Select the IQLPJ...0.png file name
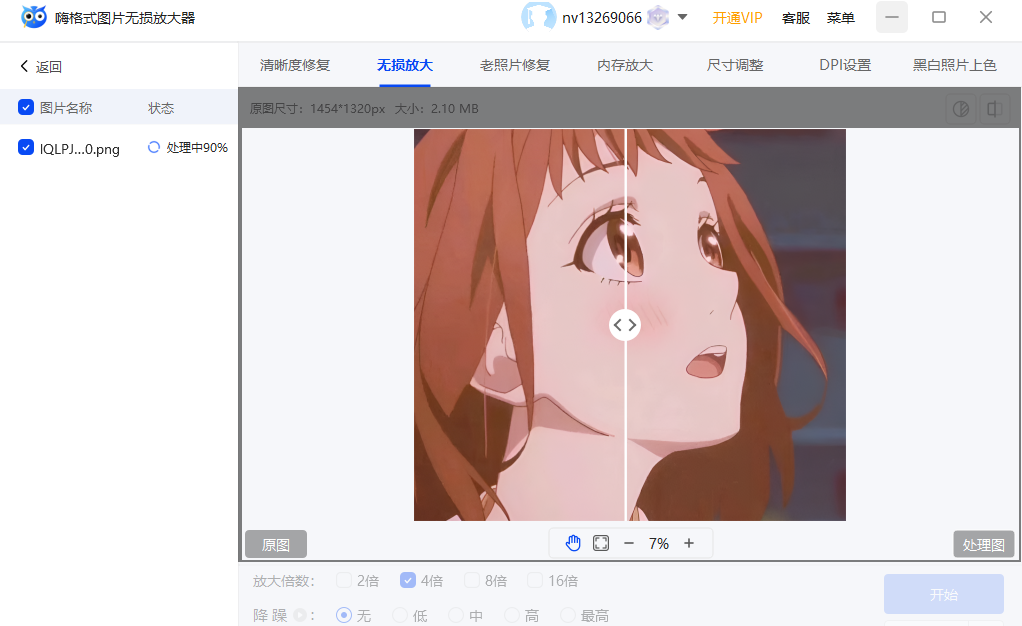This screenshot has width=1022, height=626. coord(80,149)
